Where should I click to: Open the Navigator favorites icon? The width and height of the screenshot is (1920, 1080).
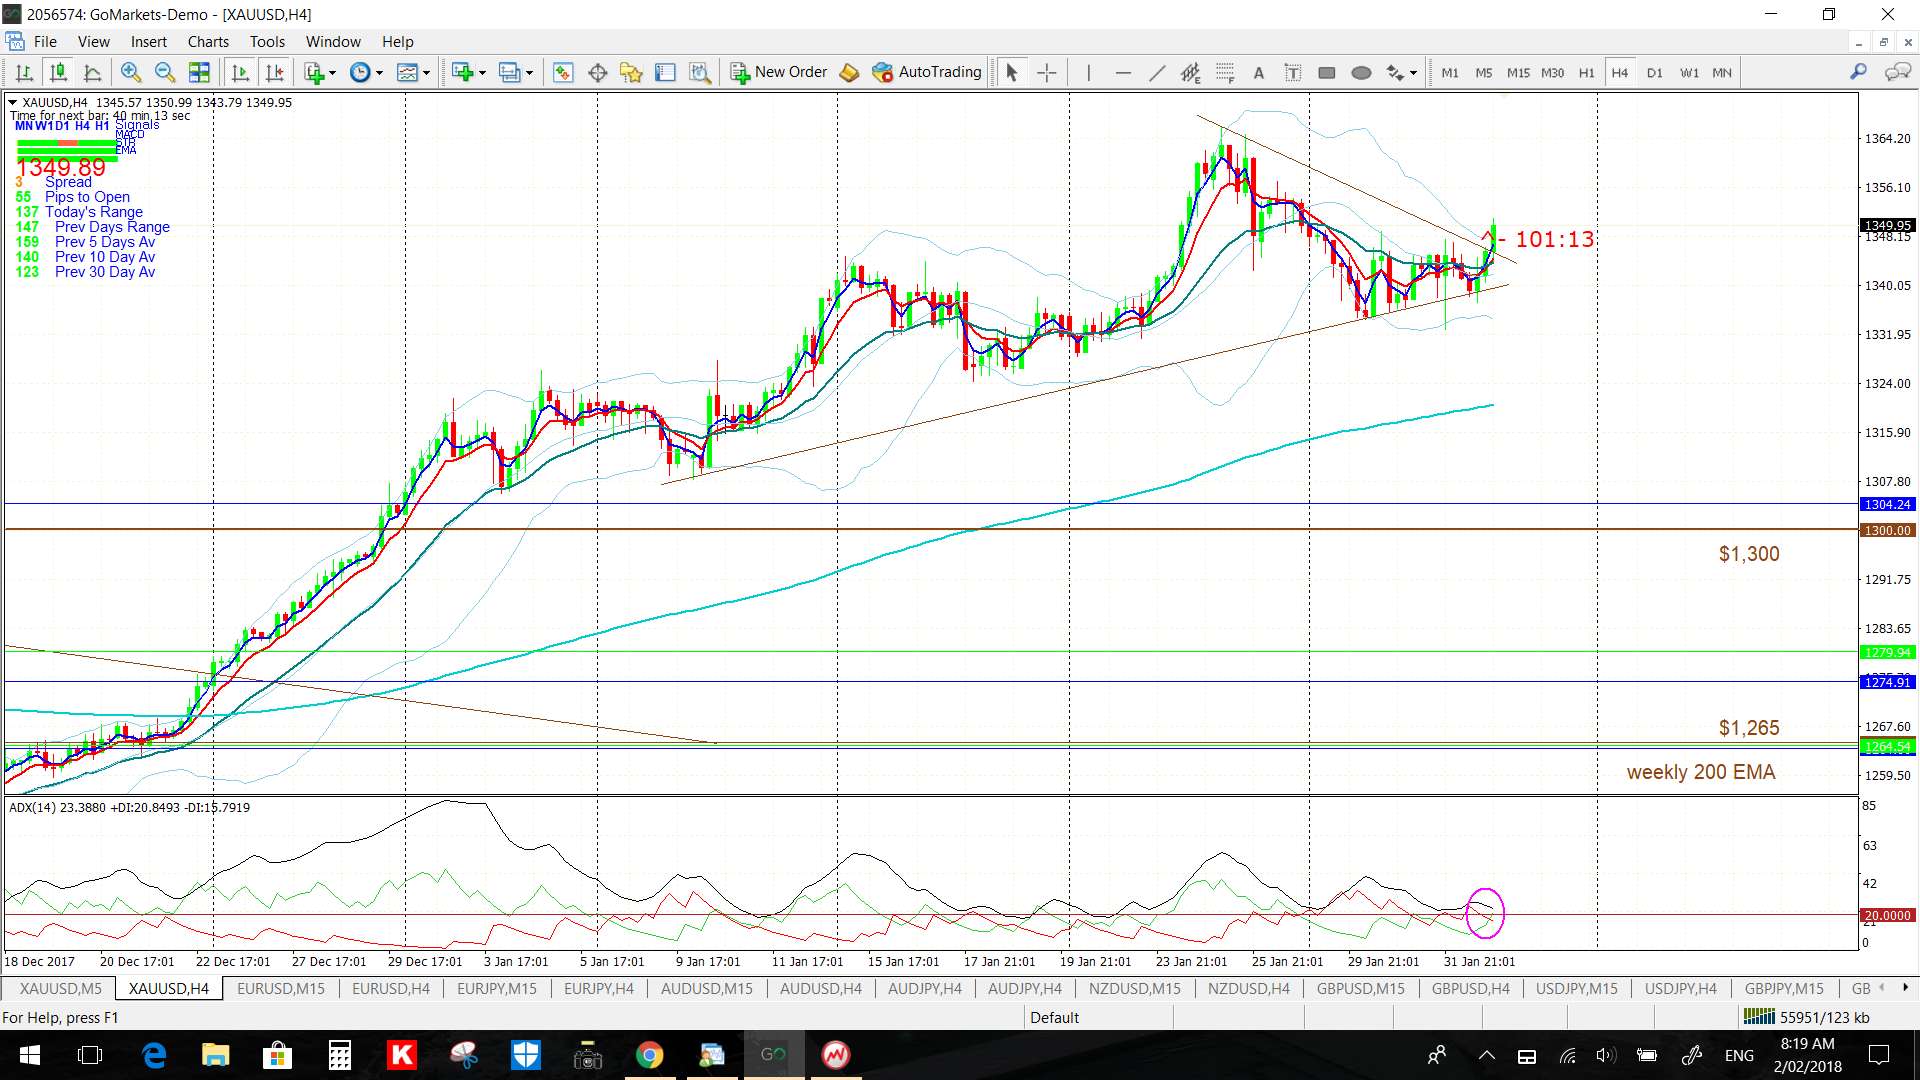point(631,72)
